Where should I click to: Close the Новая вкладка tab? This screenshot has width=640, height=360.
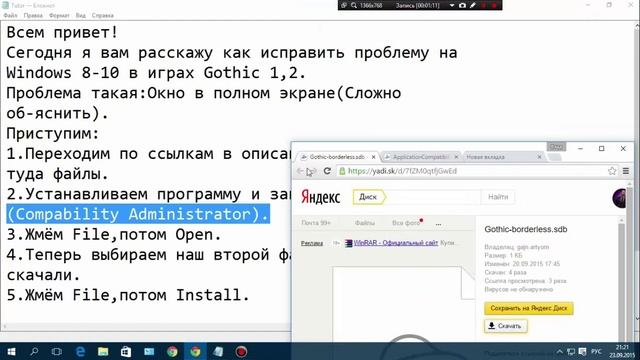click(x=539, y=157)
